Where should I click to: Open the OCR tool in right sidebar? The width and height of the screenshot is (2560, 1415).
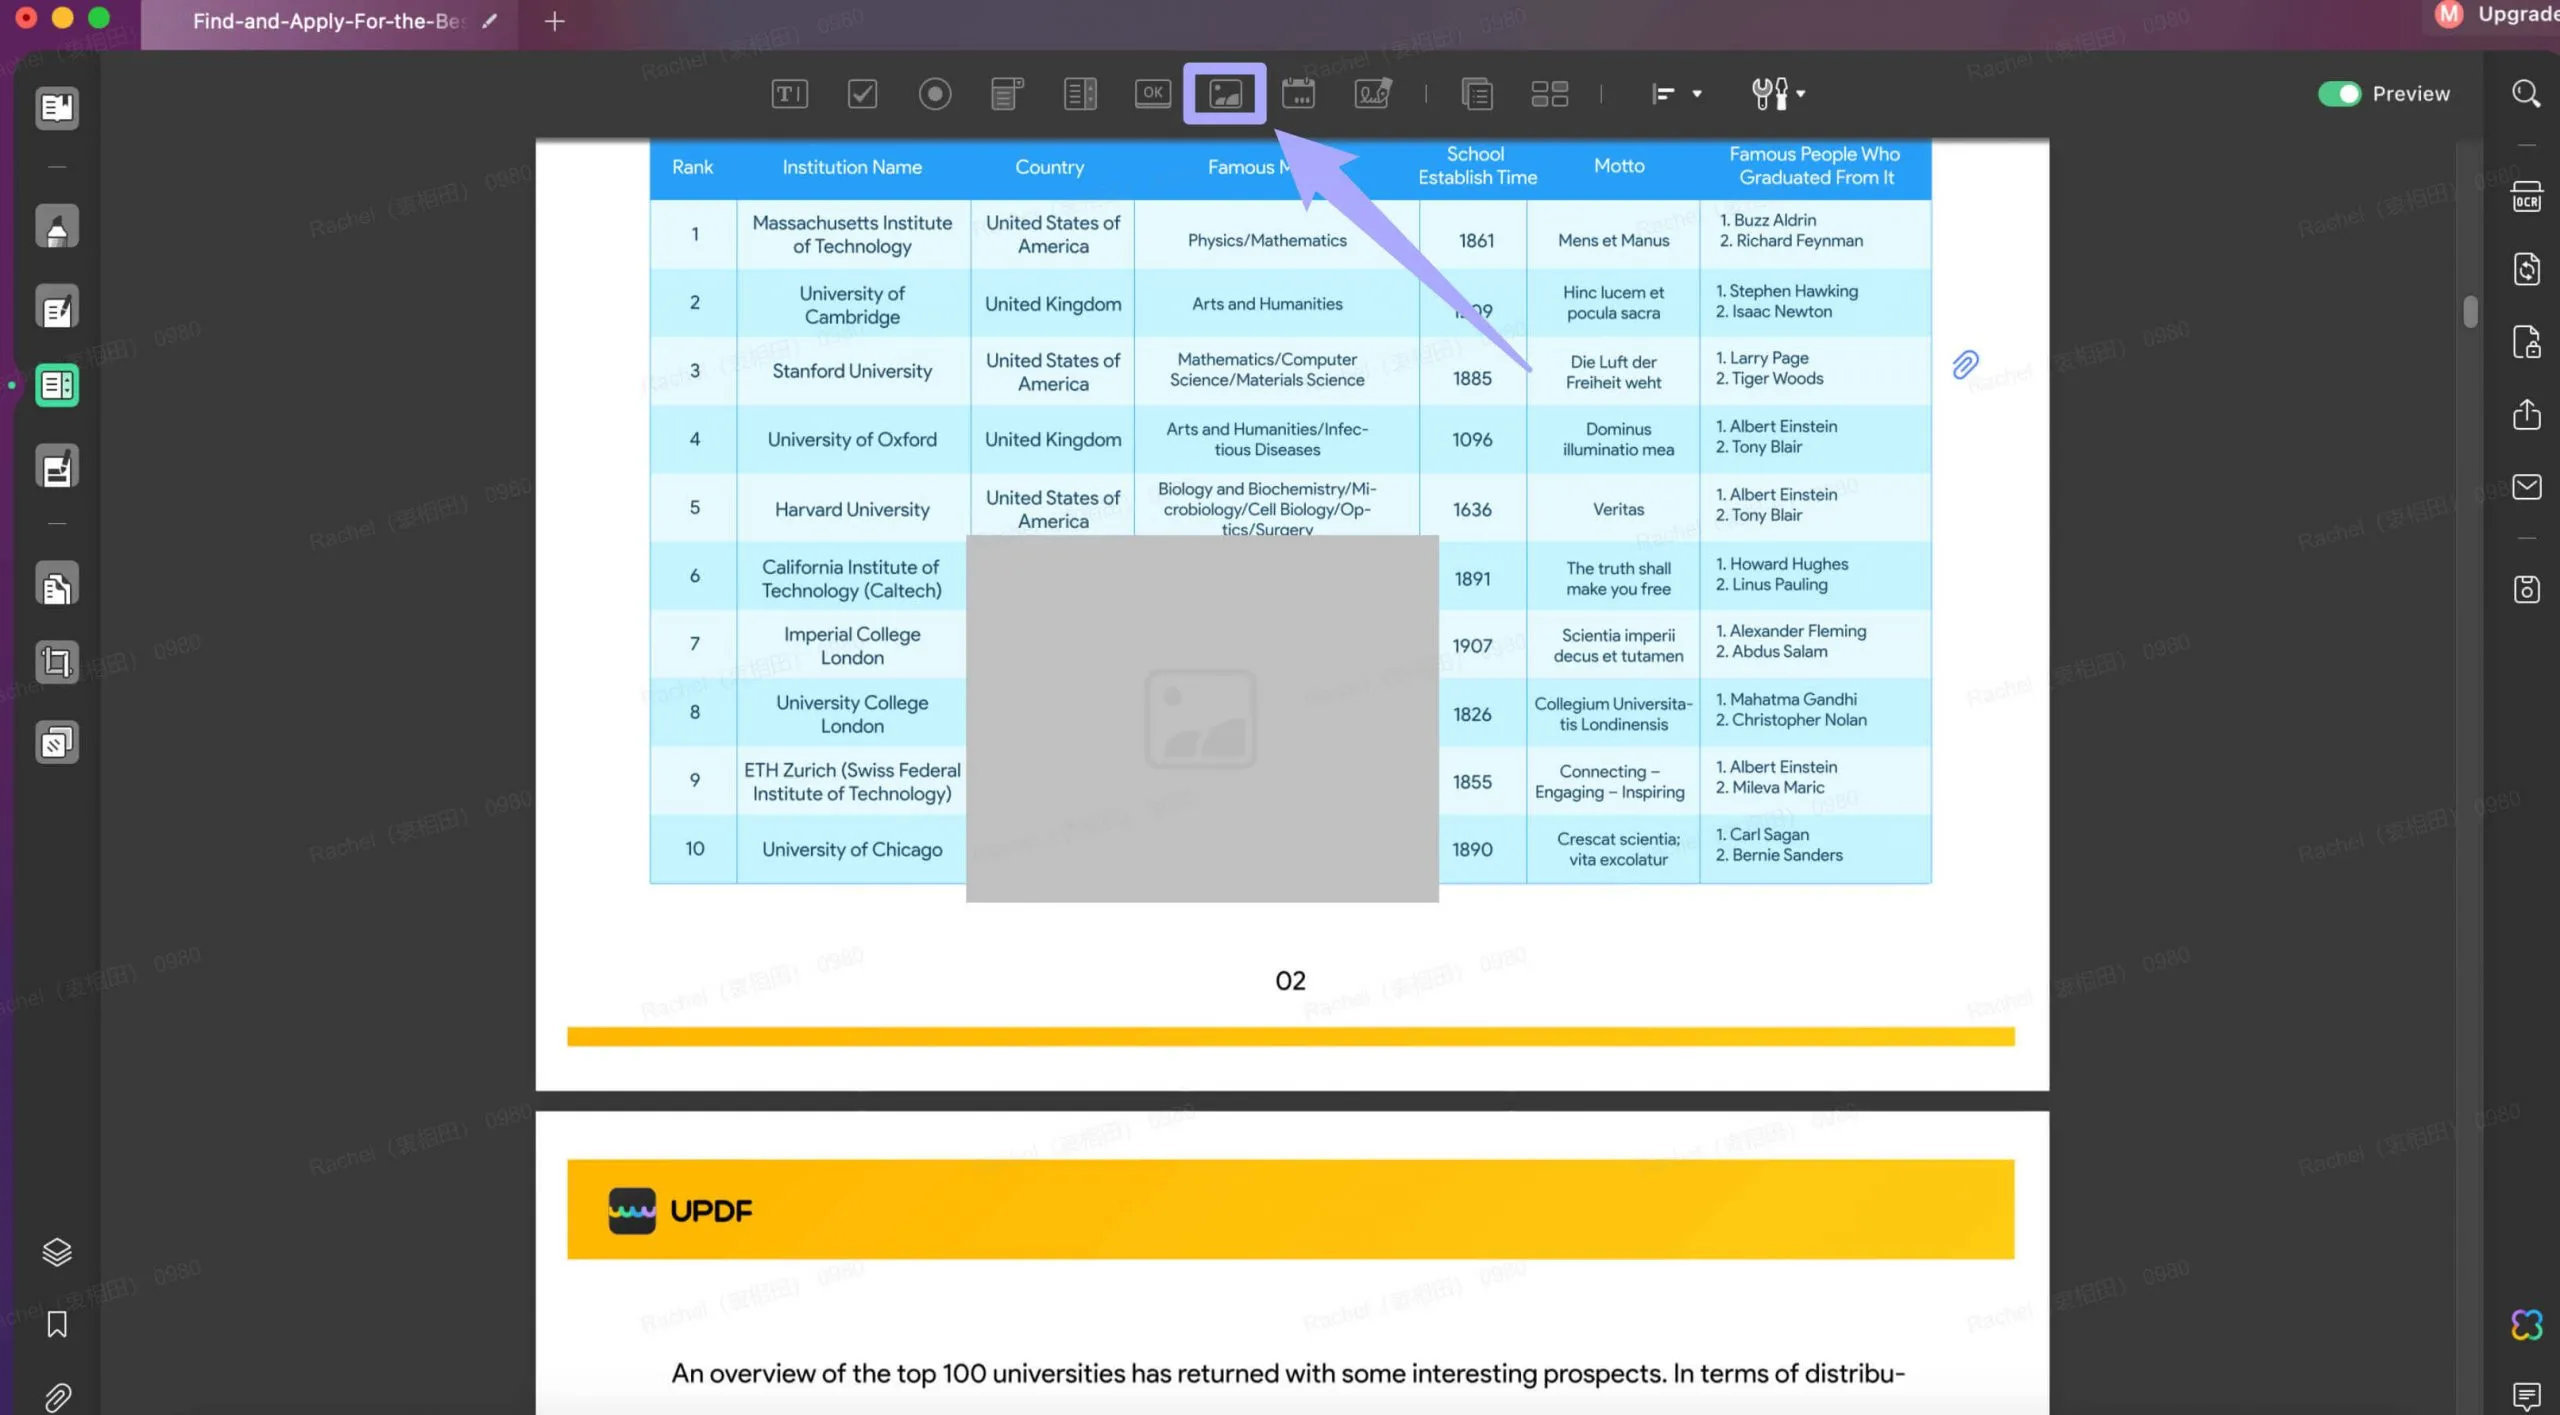click(2527, 197)
